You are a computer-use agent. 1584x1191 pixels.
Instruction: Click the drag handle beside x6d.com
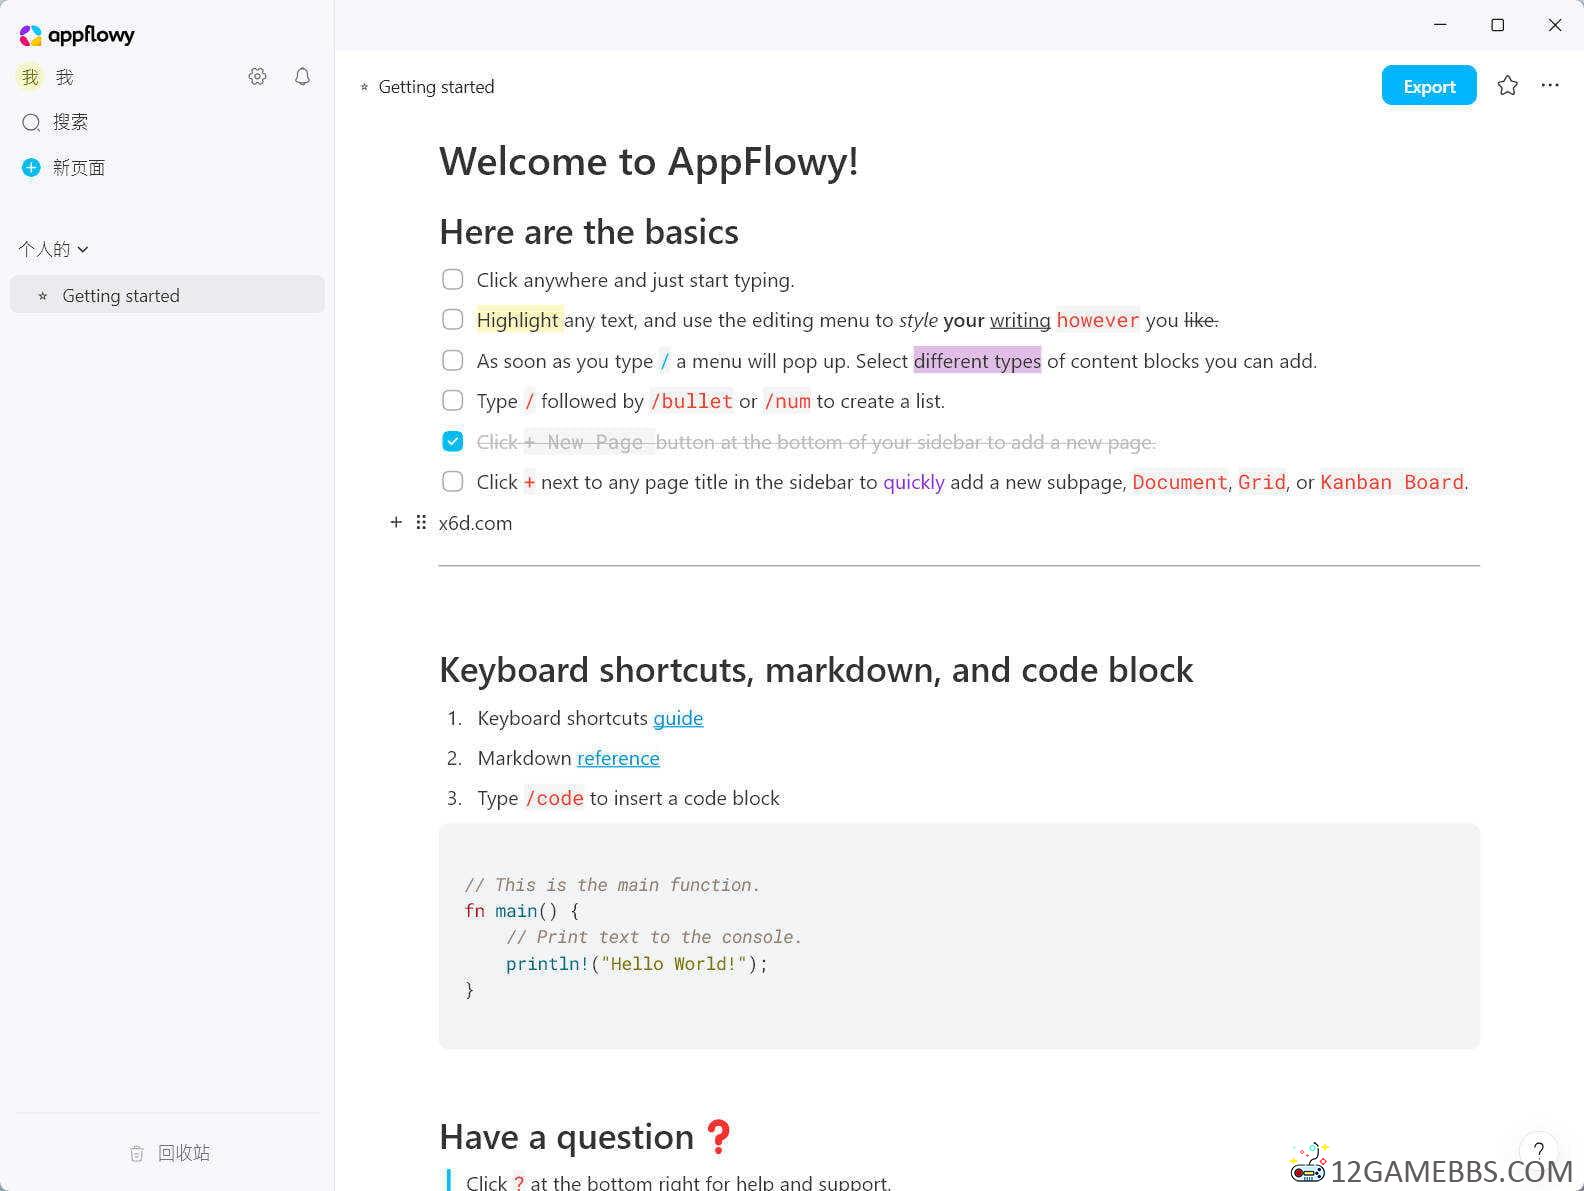click(x=421, y=522)
